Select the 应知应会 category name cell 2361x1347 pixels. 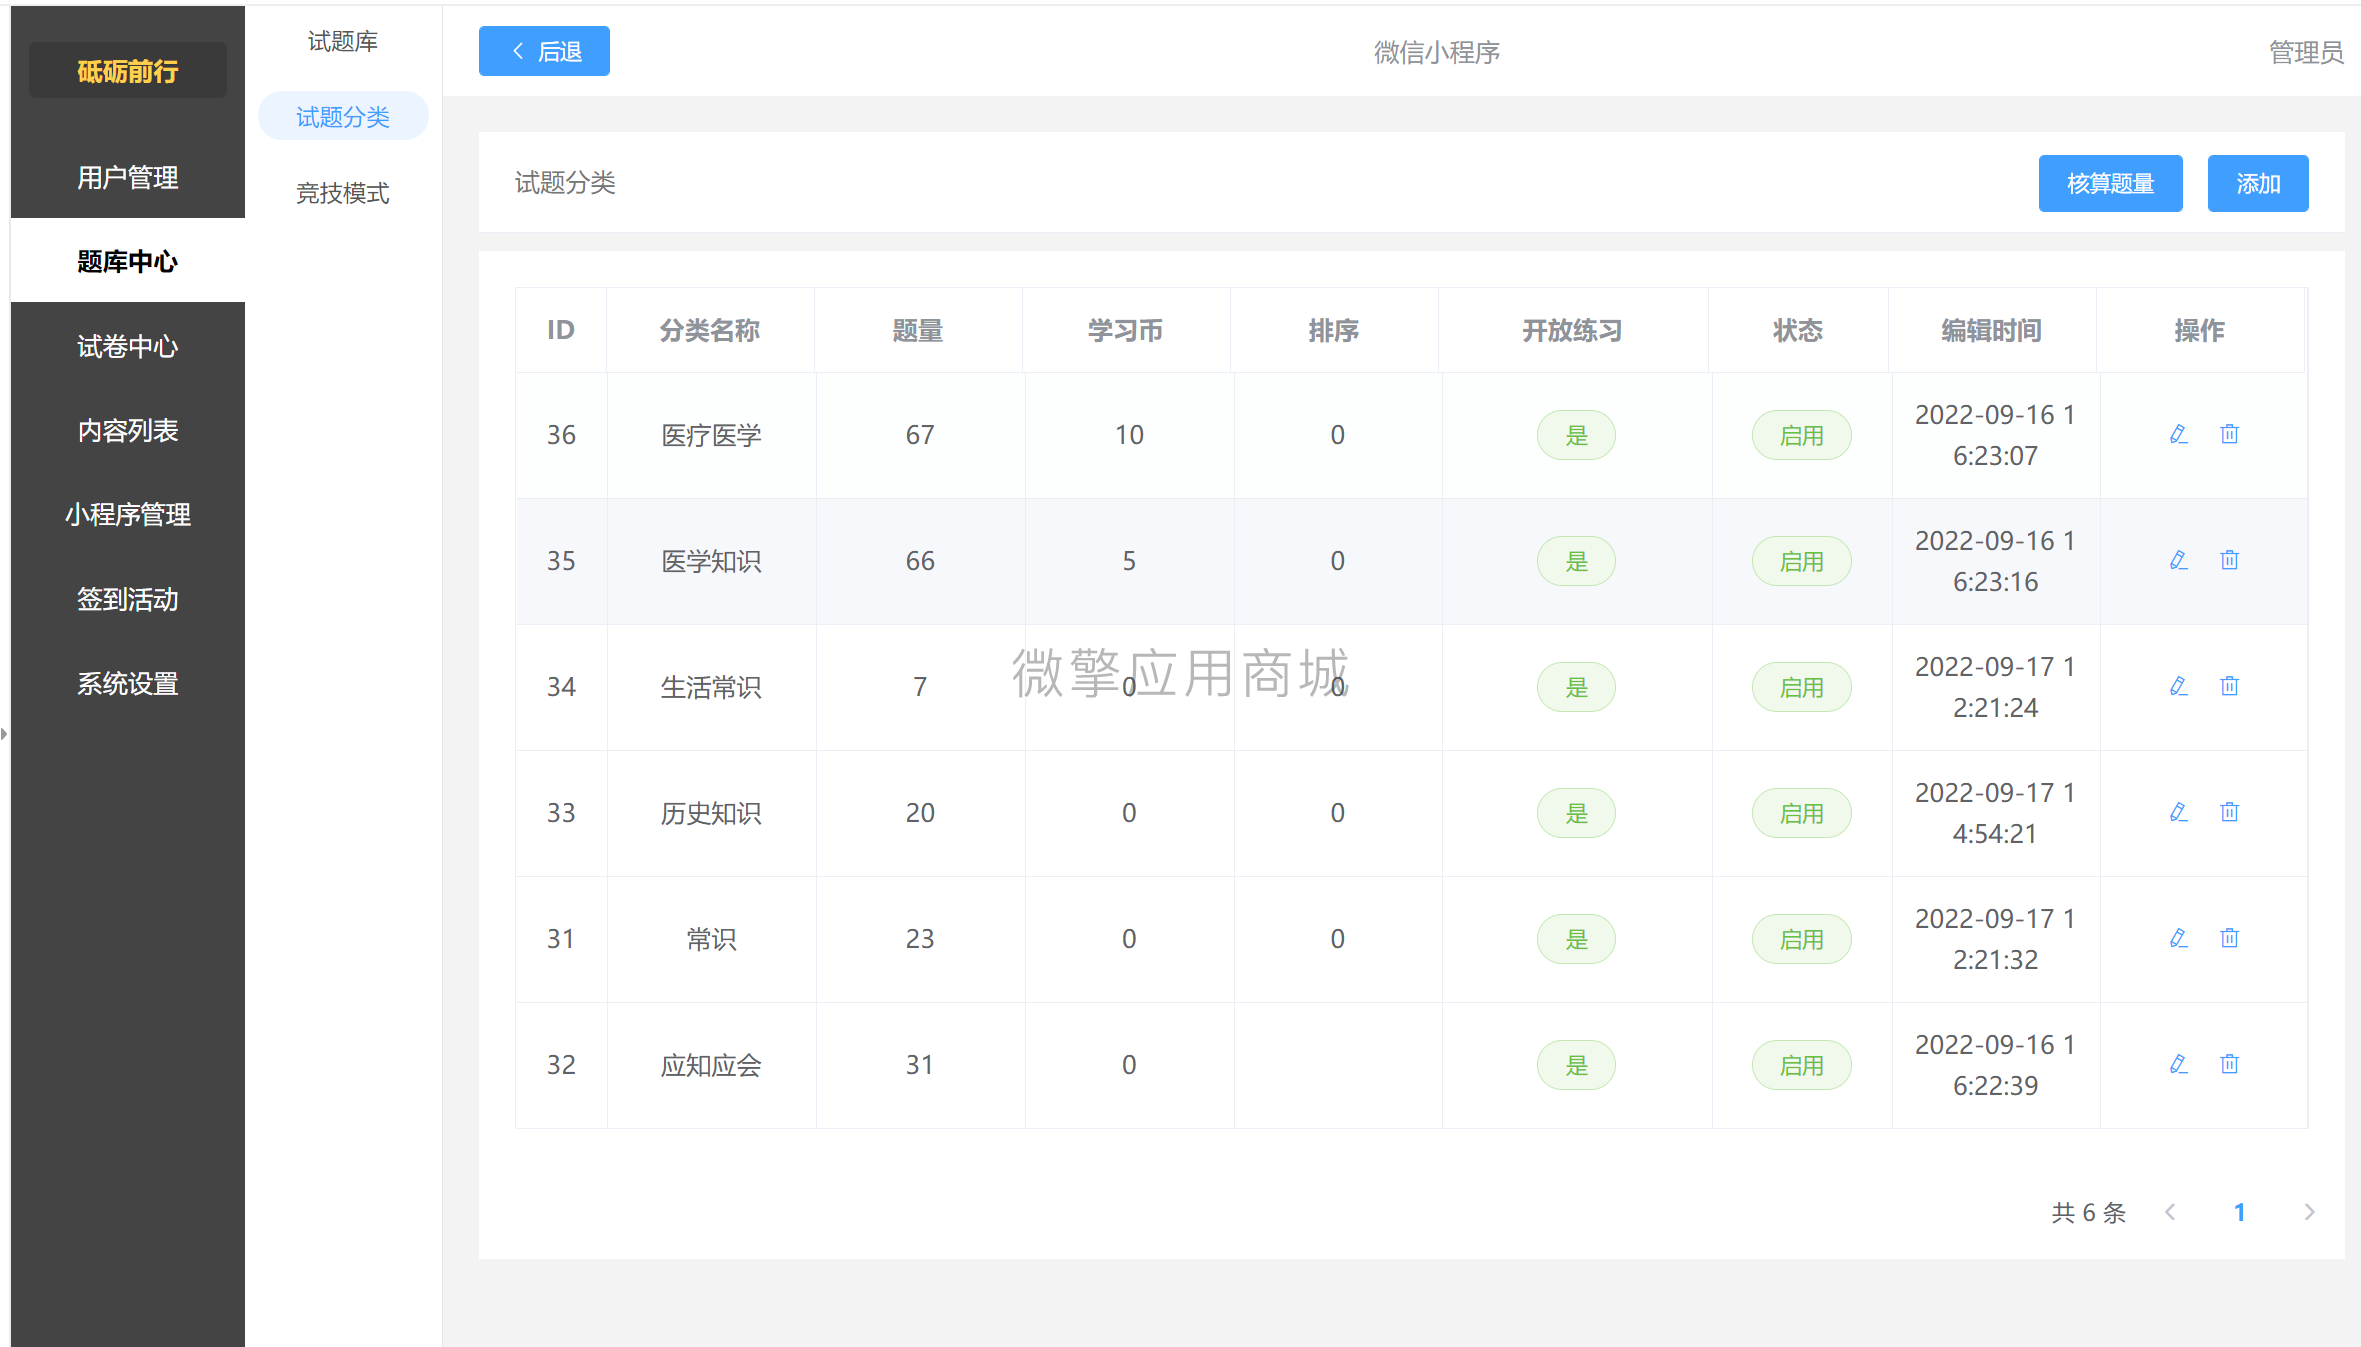(x=711, y=1065)
